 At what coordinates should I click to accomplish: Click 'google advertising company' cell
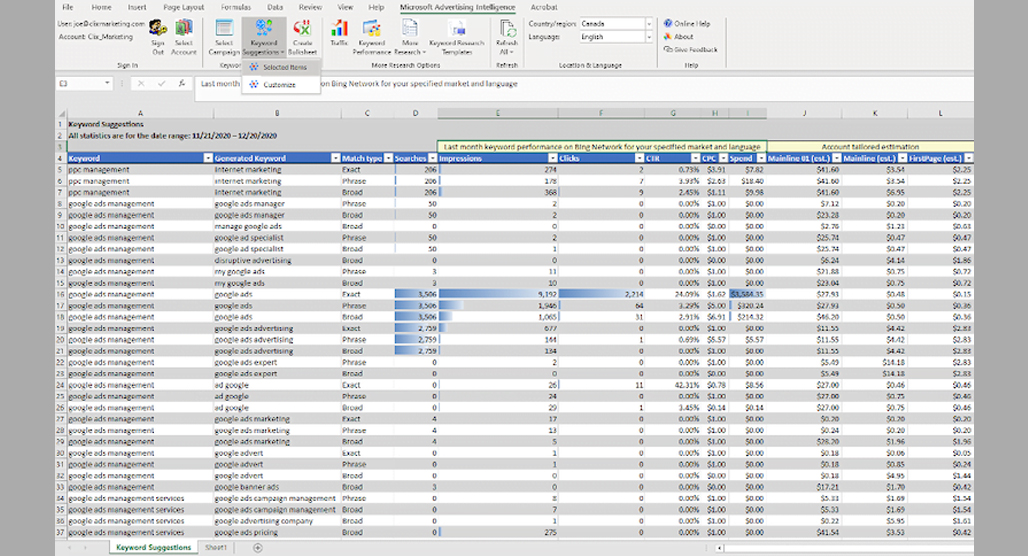(277, 521)
